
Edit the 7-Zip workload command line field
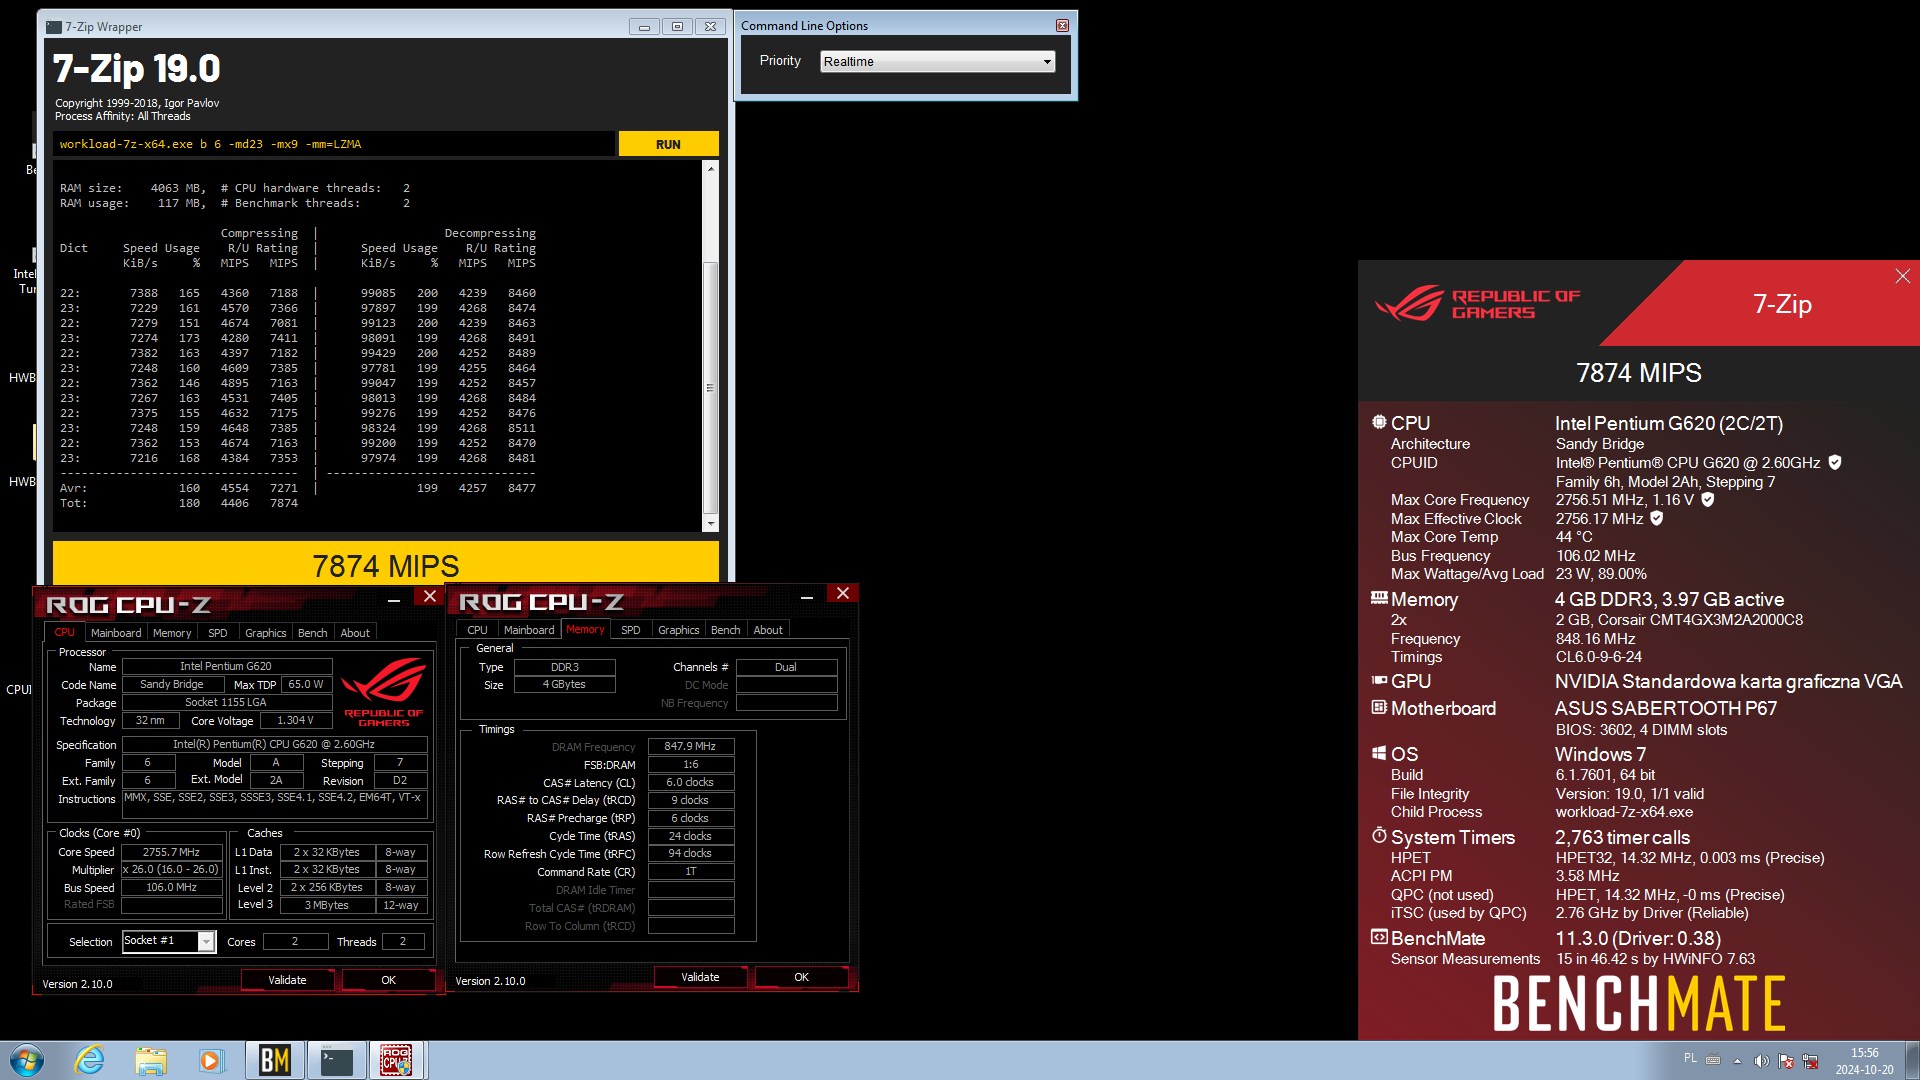(333, 144)
